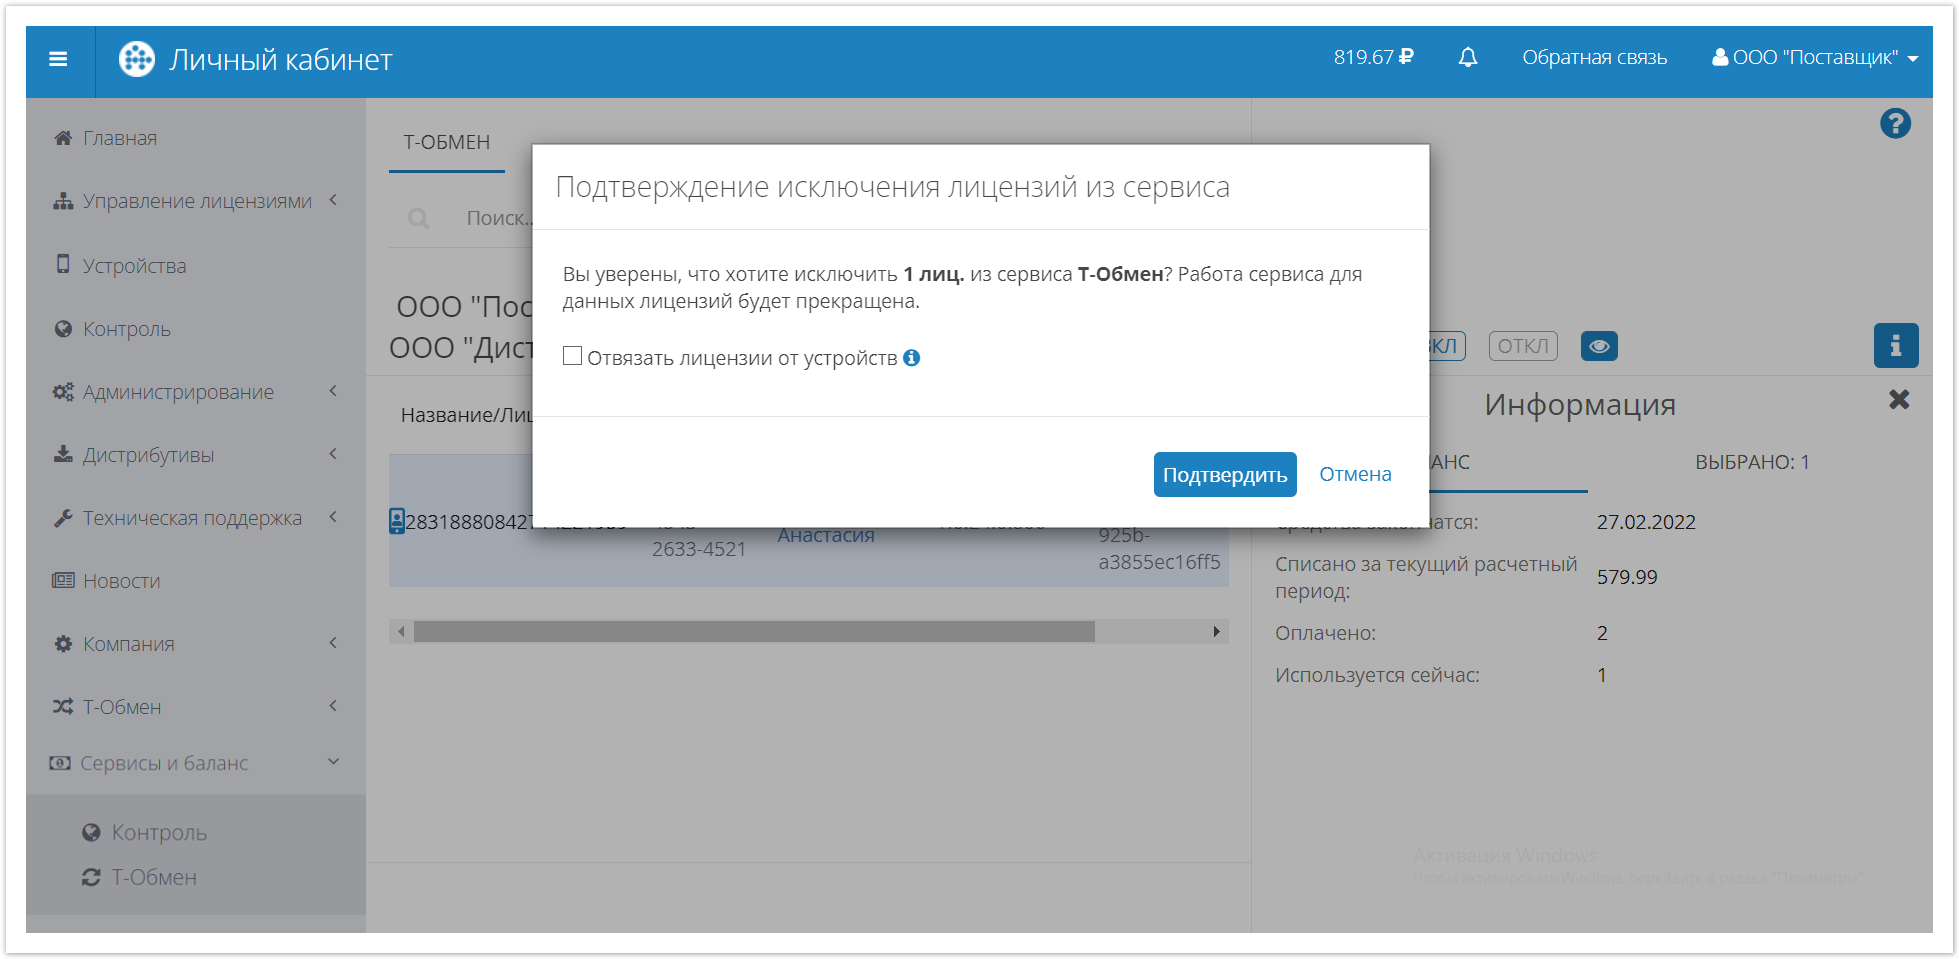1959x959 pixels.
Task: Expand Управление лицензиями menu
Action: [x=196, y=201]
